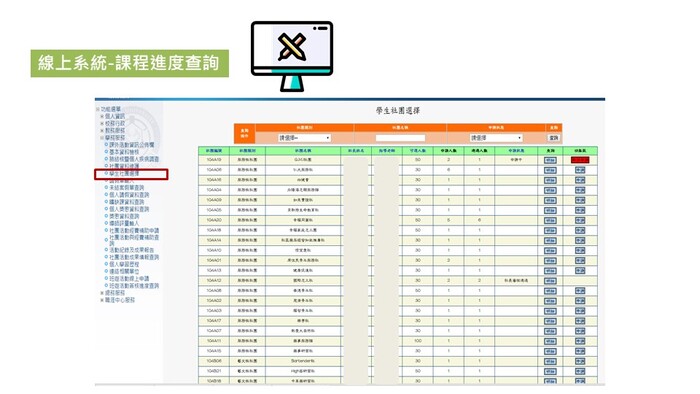Click the apply button in row 104A04
Image resolution: width=700 pixels, height=394 pixels.
click(580, 190)
